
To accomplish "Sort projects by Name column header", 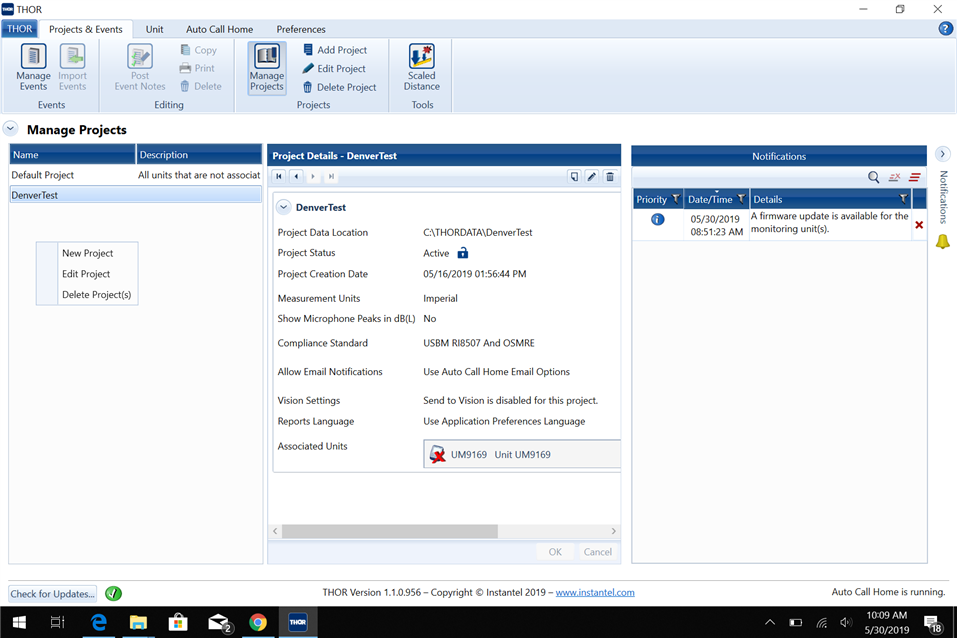I will 72,155.
